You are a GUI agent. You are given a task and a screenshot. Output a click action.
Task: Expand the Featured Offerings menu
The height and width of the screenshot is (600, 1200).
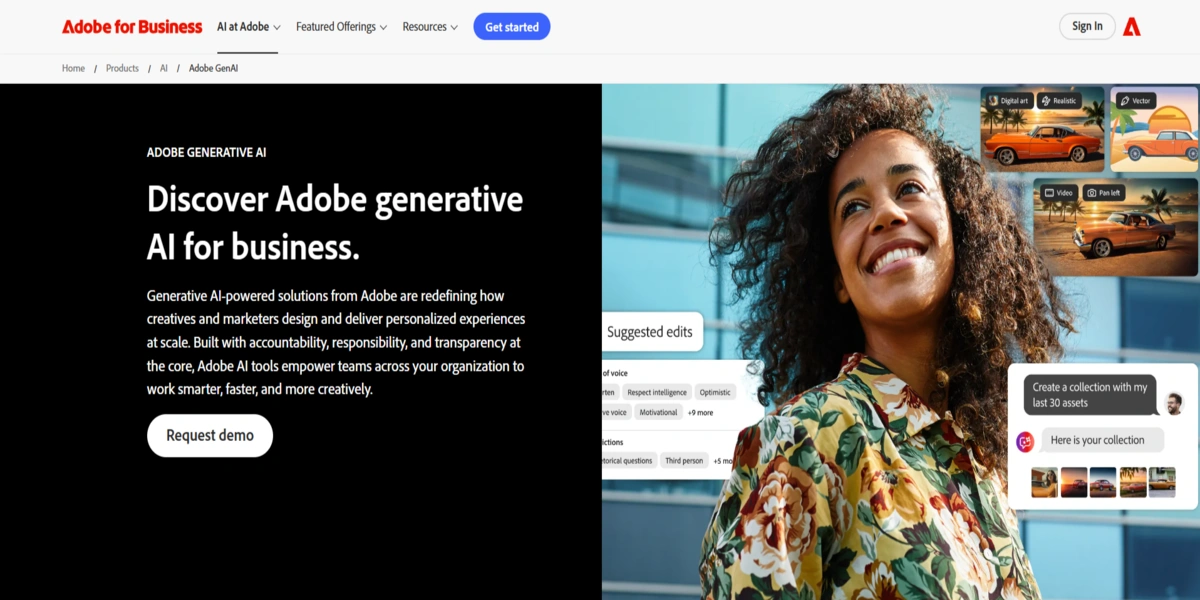coord(341,27)
